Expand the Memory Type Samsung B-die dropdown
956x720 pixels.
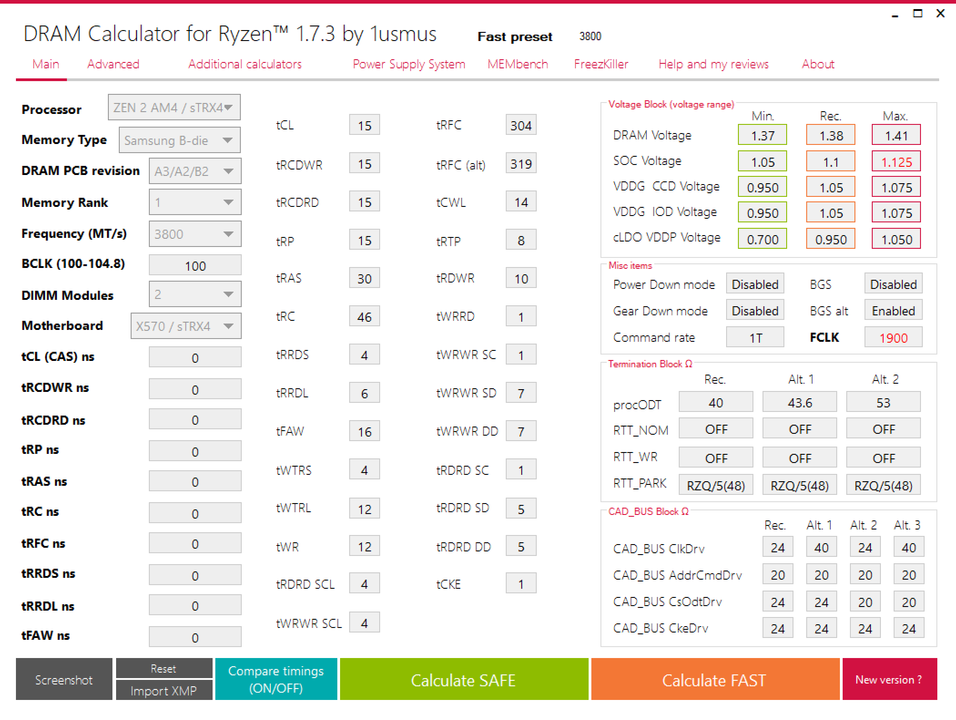pos(179,140)
